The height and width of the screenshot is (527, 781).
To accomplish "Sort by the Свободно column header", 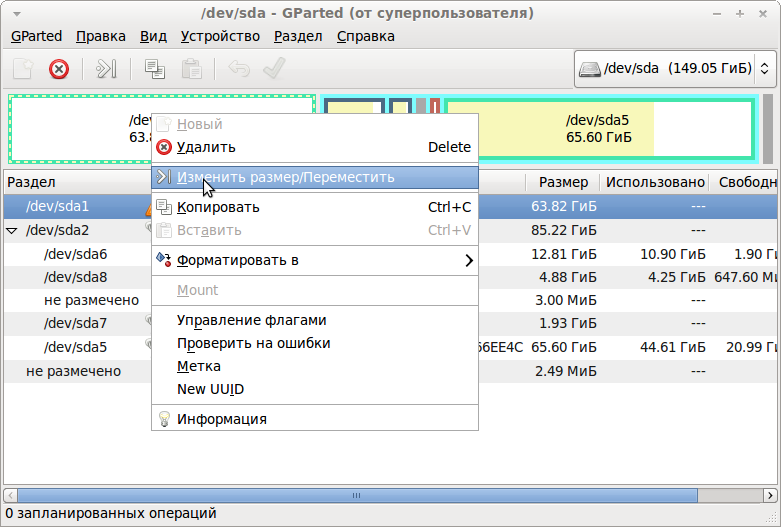I will (x=744, y=182).
